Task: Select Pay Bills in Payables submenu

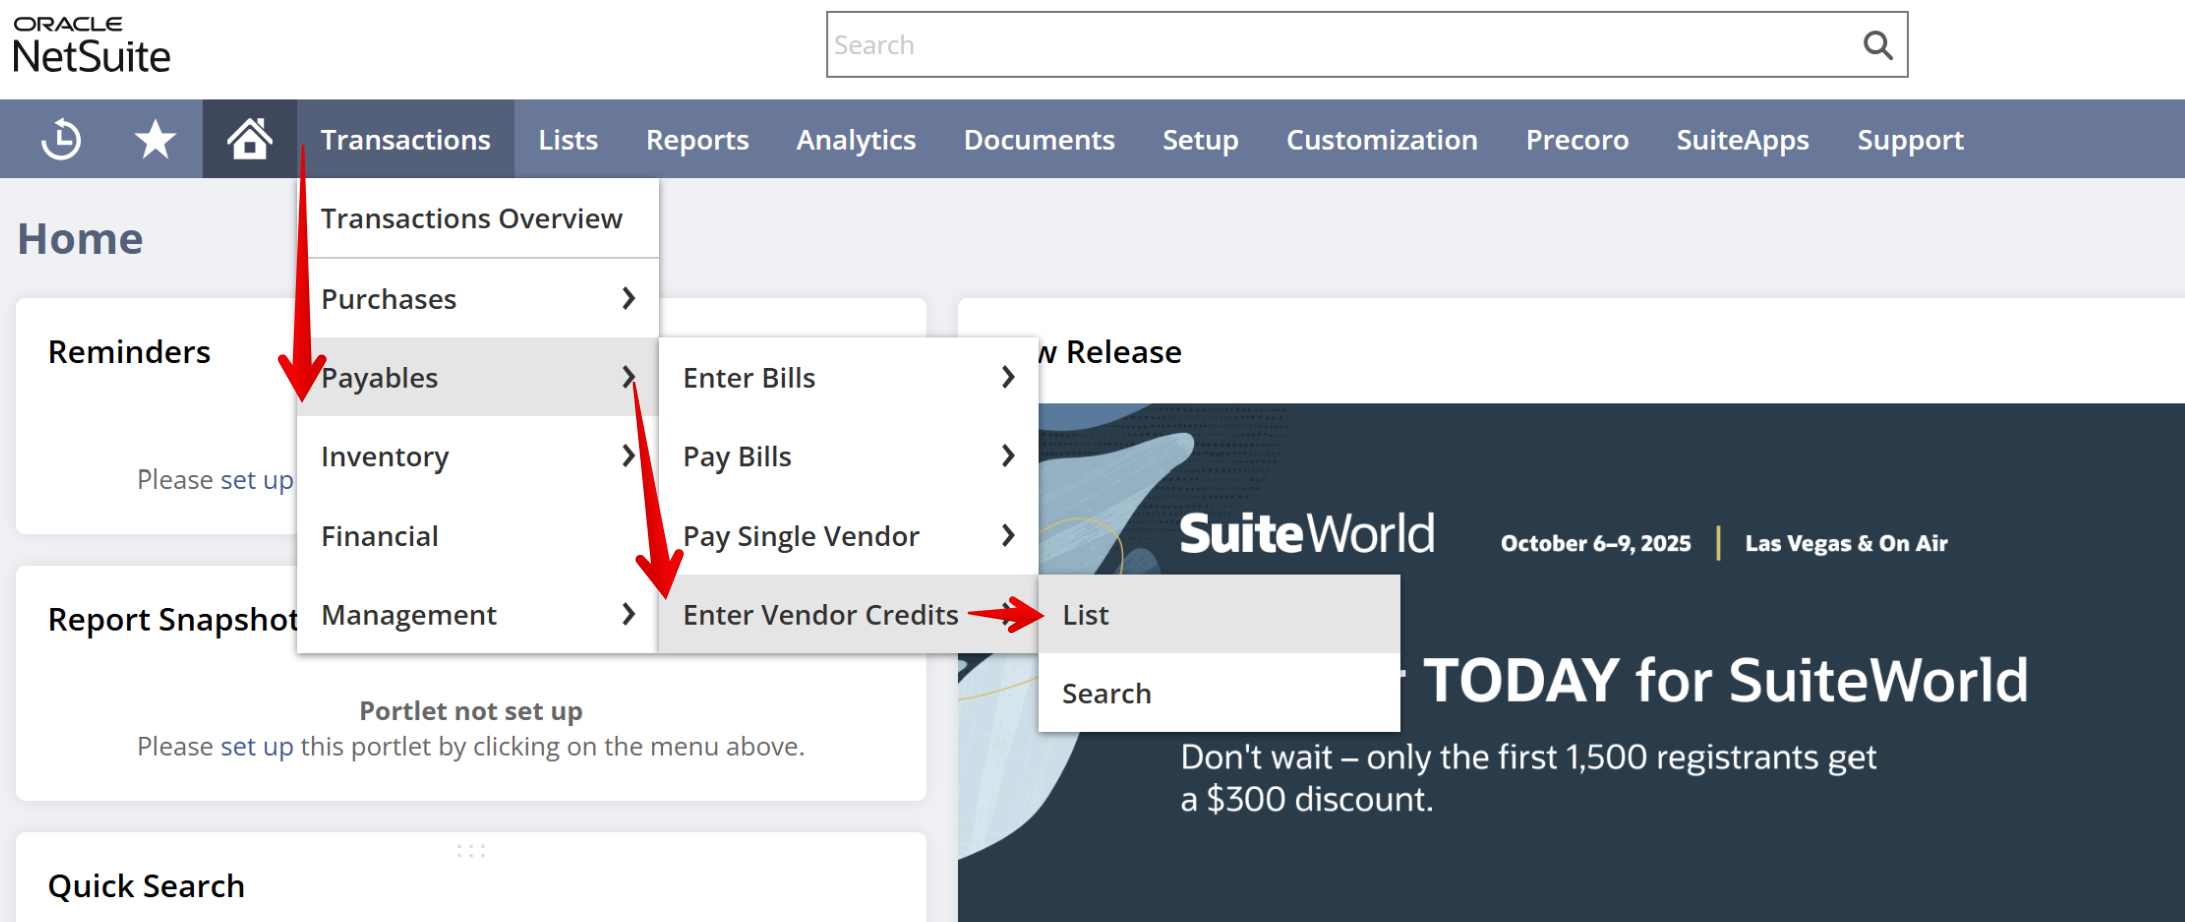Action: pos(848,456)
